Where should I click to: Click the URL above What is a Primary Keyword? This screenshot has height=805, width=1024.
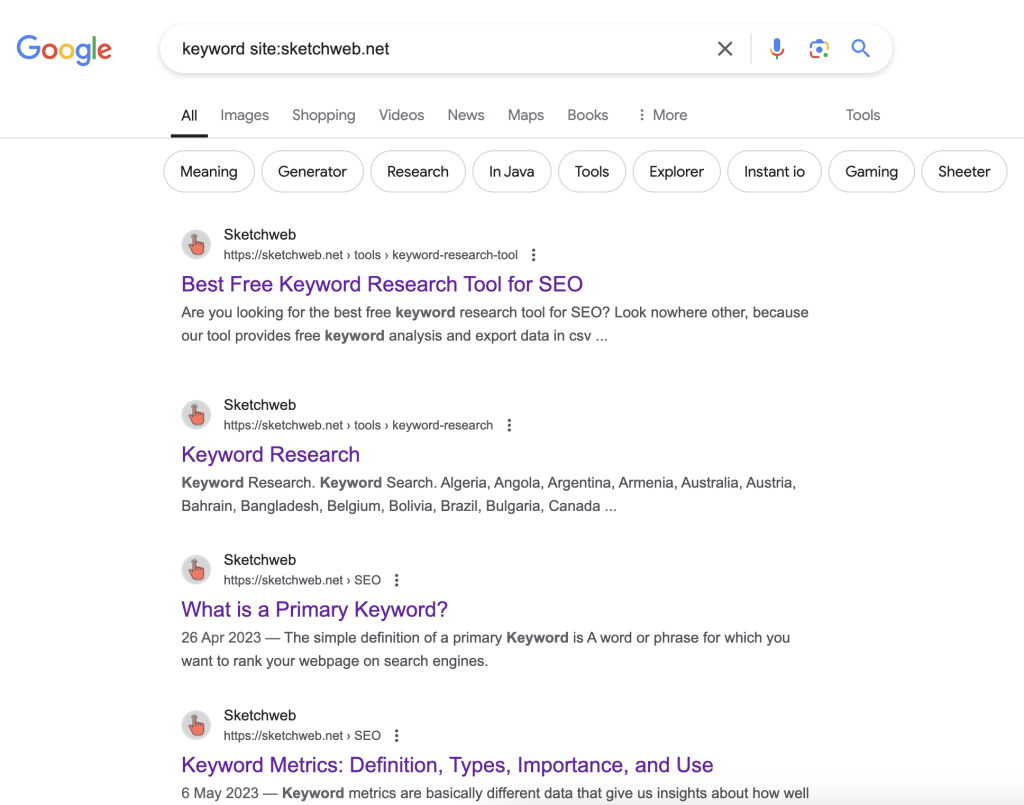tap(302, 580)
